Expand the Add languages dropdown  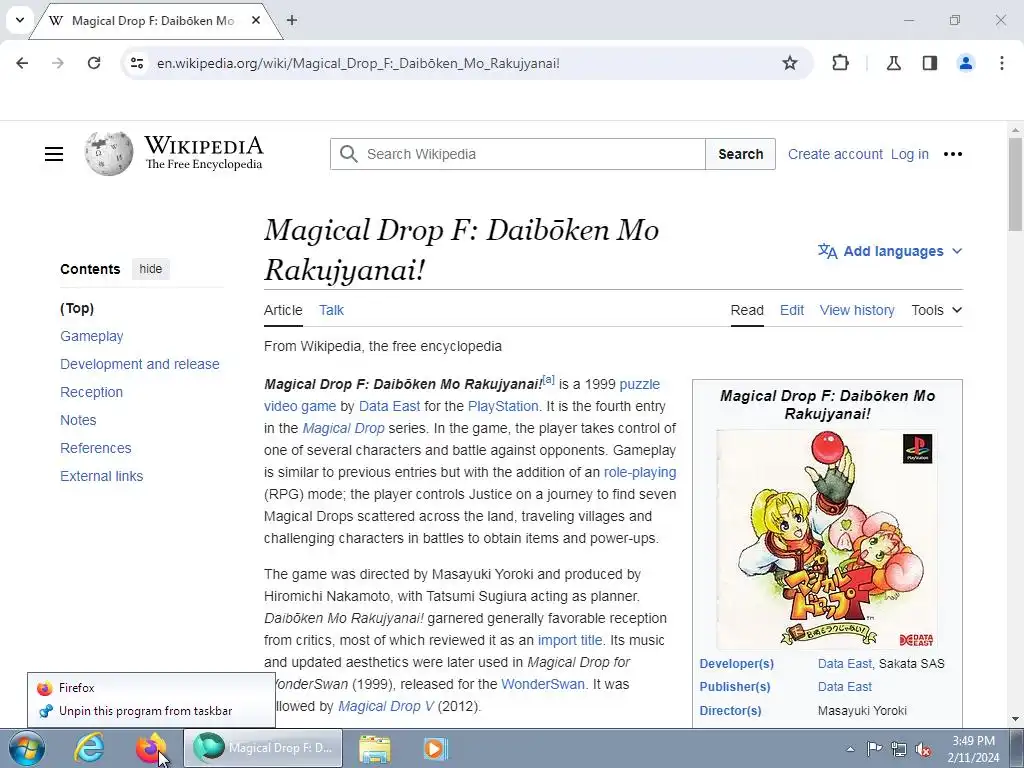[889, 251]
